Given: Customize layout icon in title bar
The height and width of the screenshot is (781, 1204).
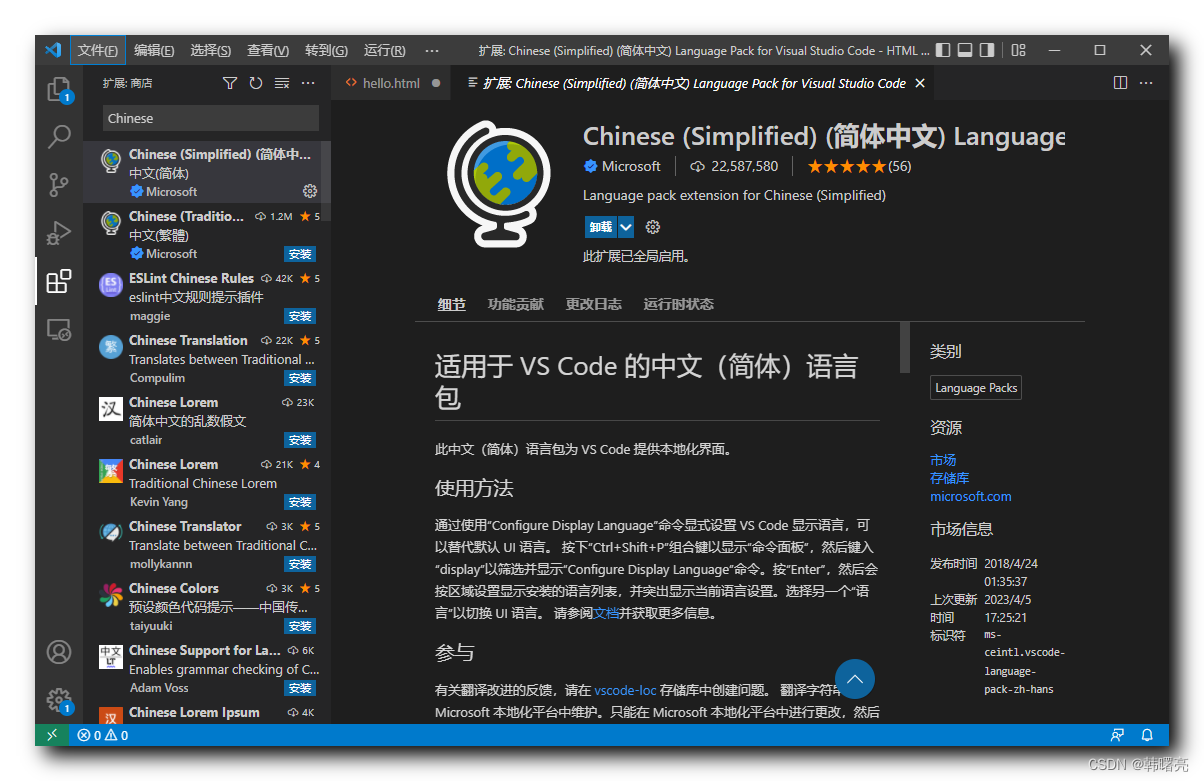Looking at the screenshot, I should click(x=1018, y=50).
